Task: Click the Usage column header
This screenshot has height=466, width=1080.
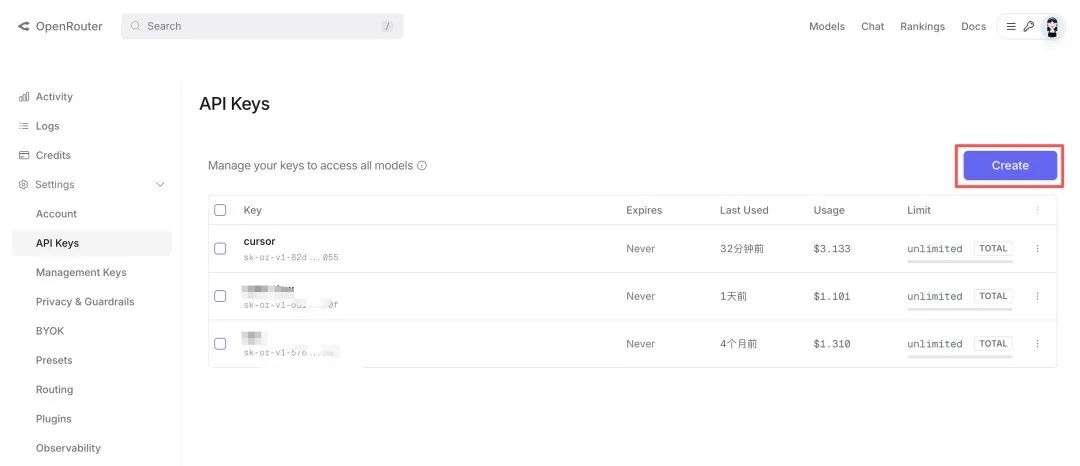Action: pyautogui.click(x=829, y=210)
